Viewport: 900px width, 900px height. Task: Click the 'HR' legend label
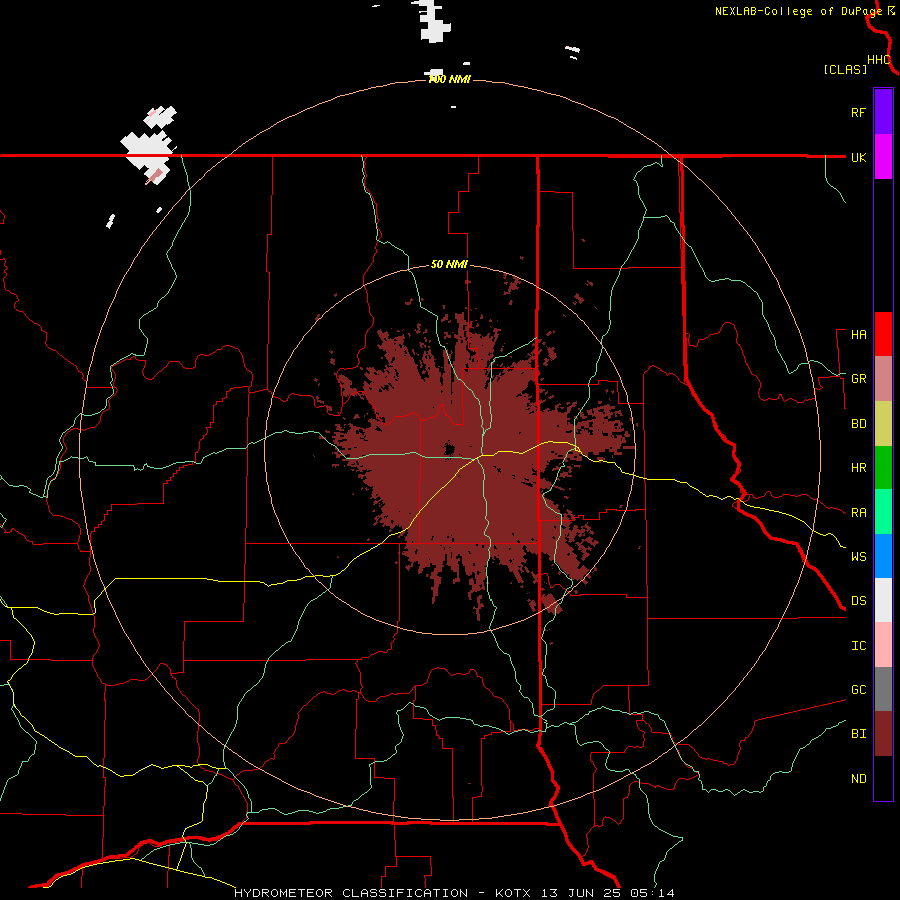(x=858, y=468)
